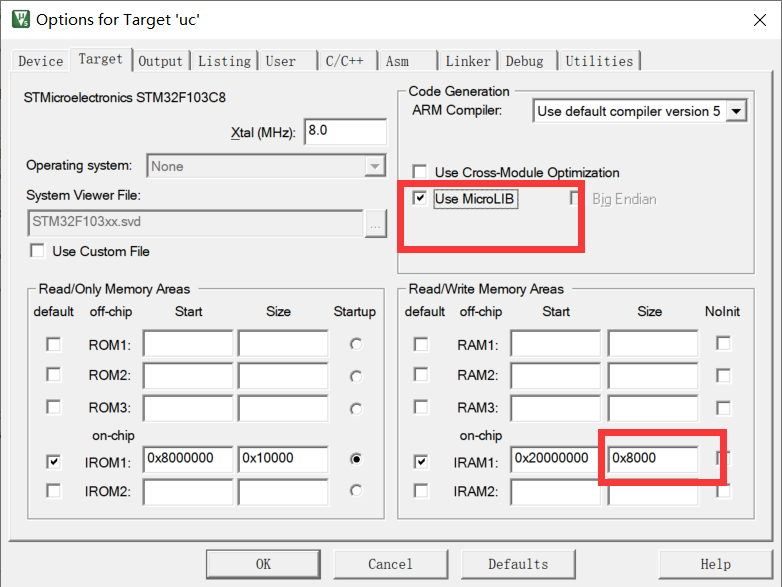Check the ROM3 default checkbox
Screen dimensions: 782x587
(x=53, y=407)
